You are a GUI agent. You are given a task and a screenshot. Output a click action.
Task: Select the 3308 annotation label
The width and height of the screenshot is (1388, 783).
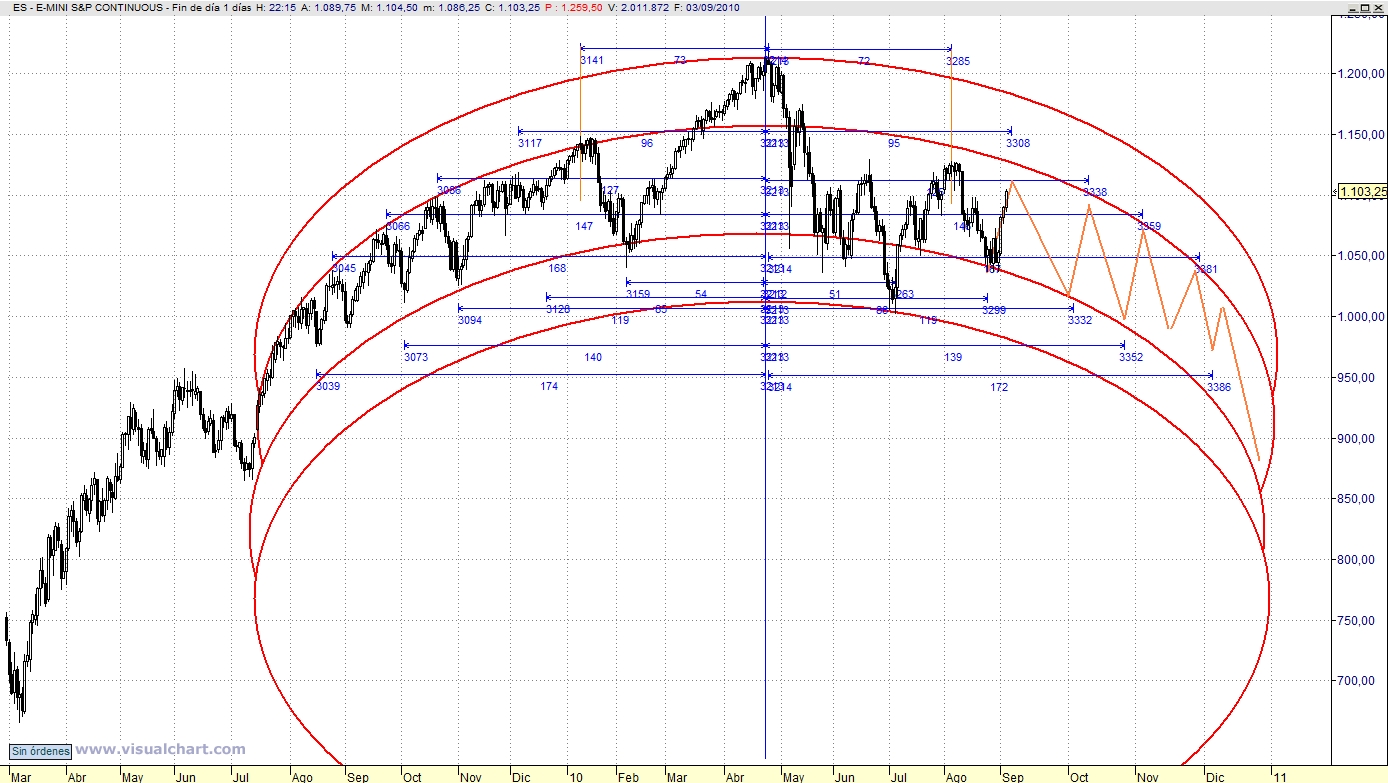pyautogui.click(x=1018, y=144)
